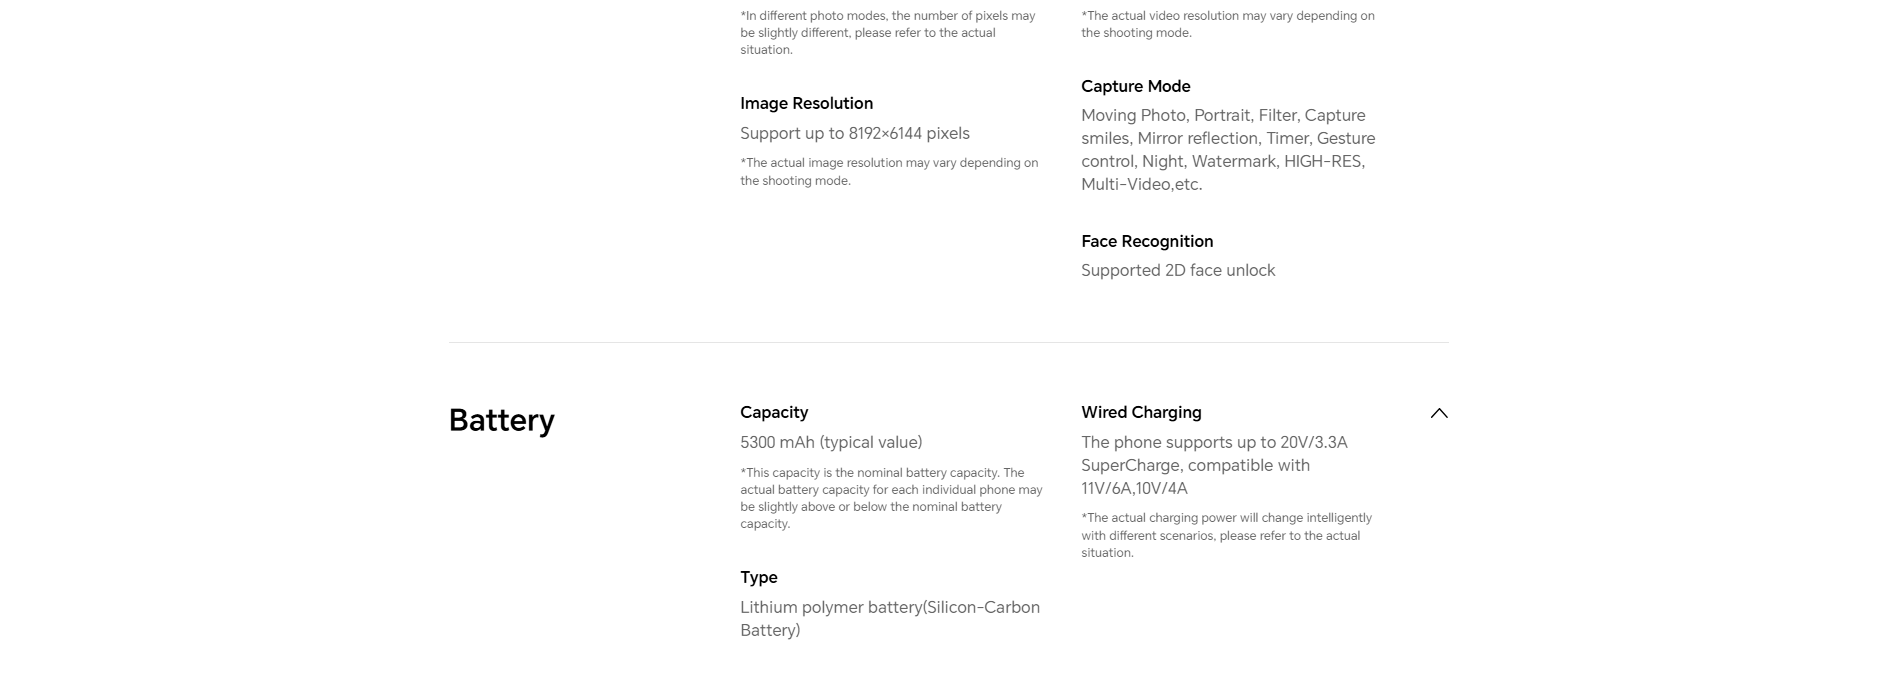Image resolution: width=1897 pixels, height=694 pixels.
Task: Click the Capacity label
Action: tap(774, 412)
